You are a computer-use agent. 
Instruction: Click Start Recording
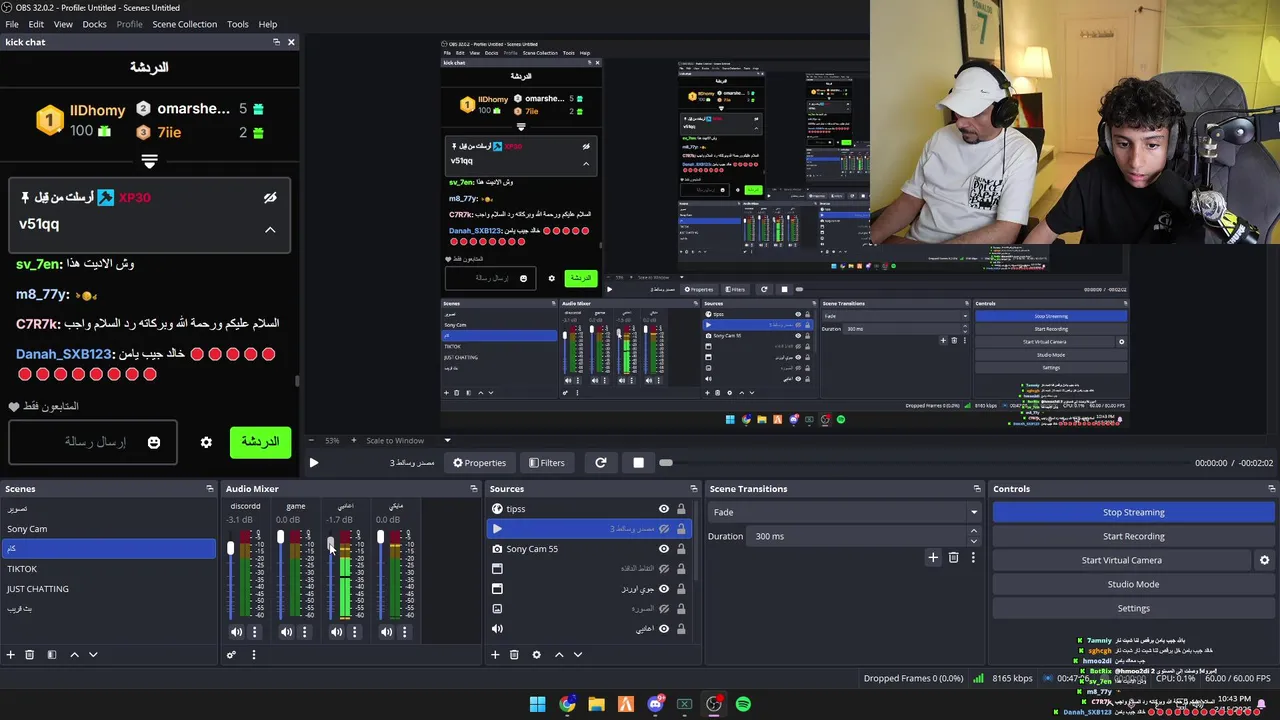tap(1133, 536)
